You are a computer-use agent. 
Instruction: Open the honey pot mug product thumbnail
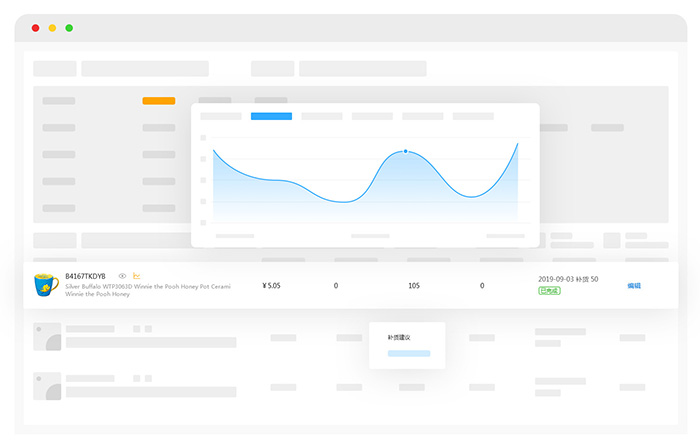tap(45, 285)
